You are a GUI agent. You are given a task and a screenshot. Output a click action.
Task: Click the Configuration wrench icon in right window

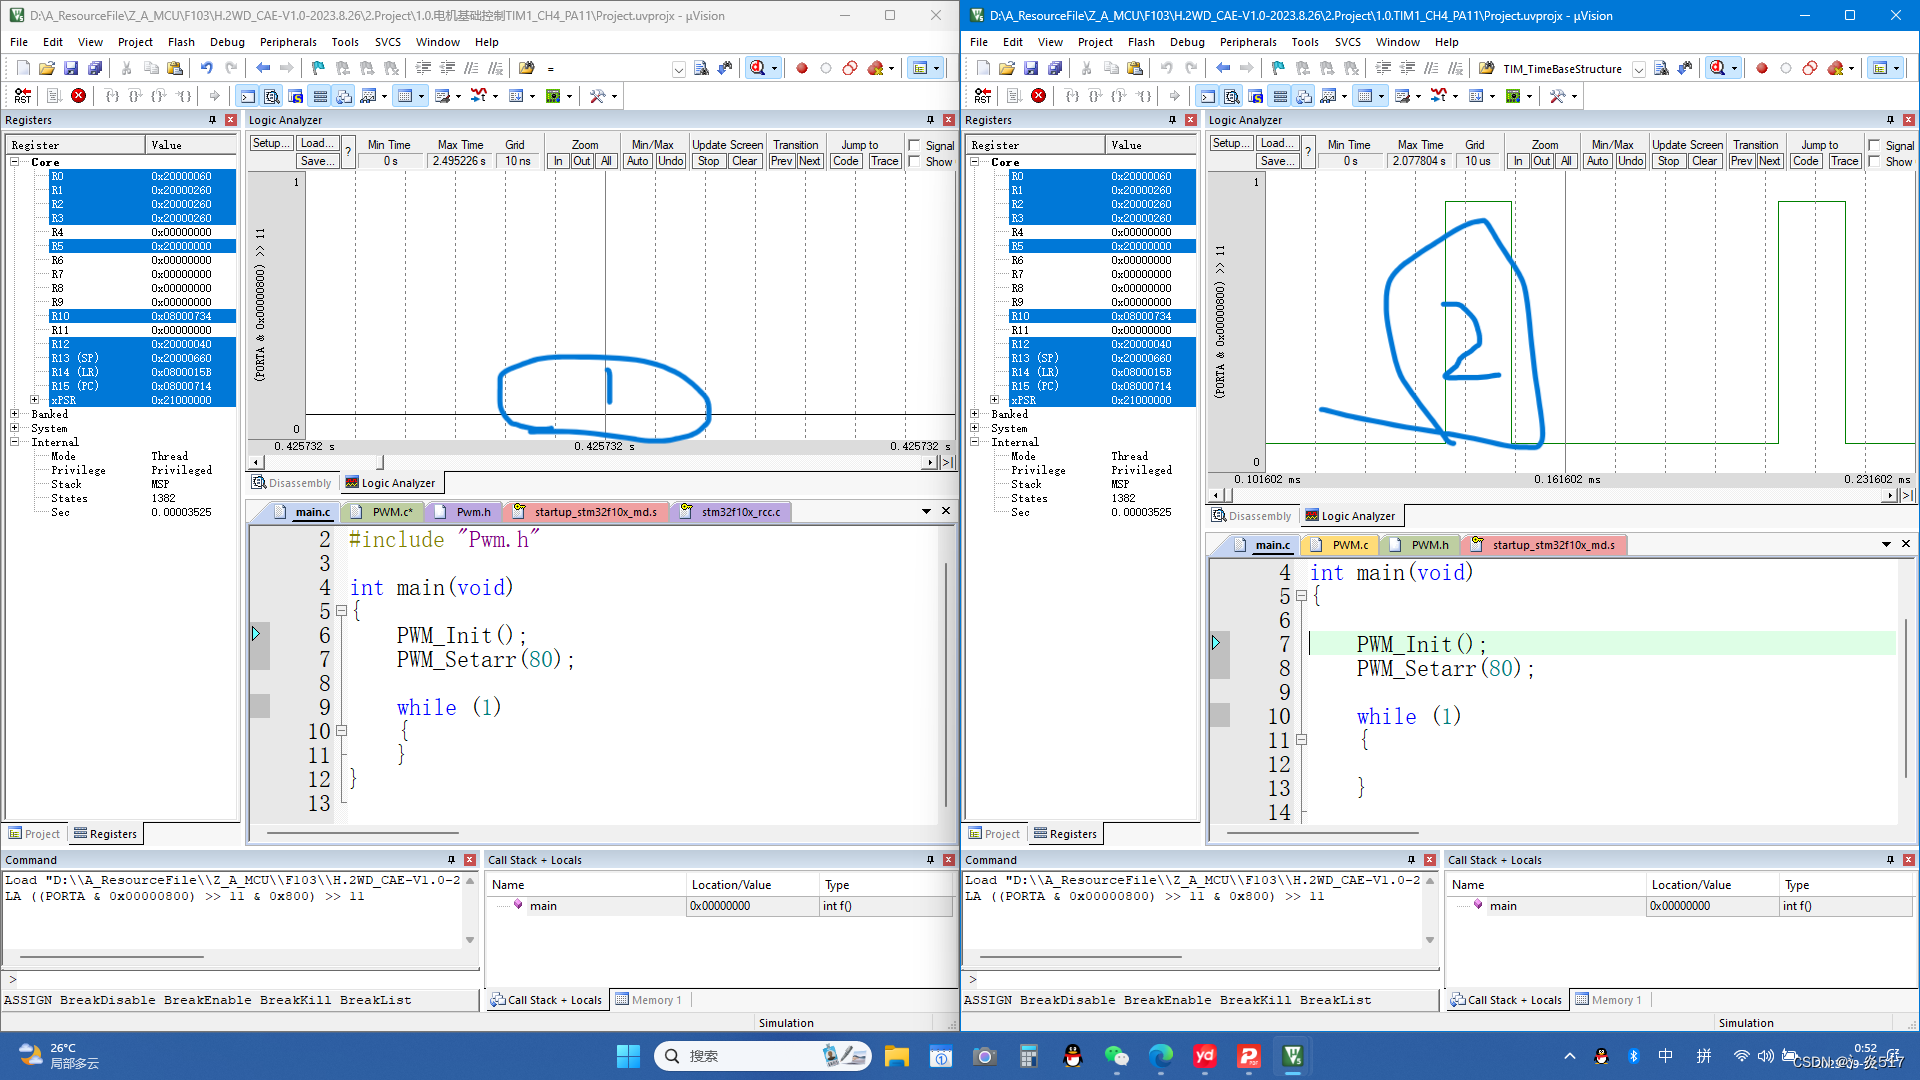click(1557, 96)
